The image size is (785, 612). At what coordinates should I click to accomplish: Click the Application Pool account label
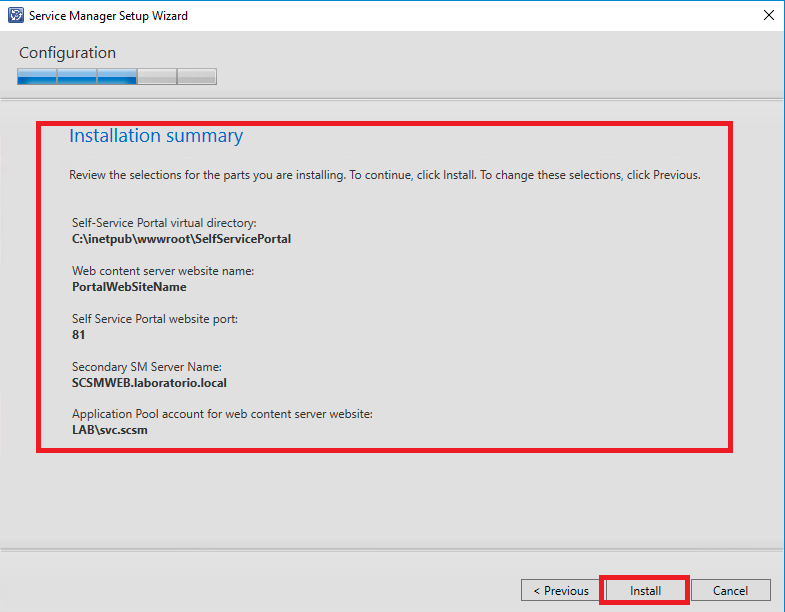[222, 414]
